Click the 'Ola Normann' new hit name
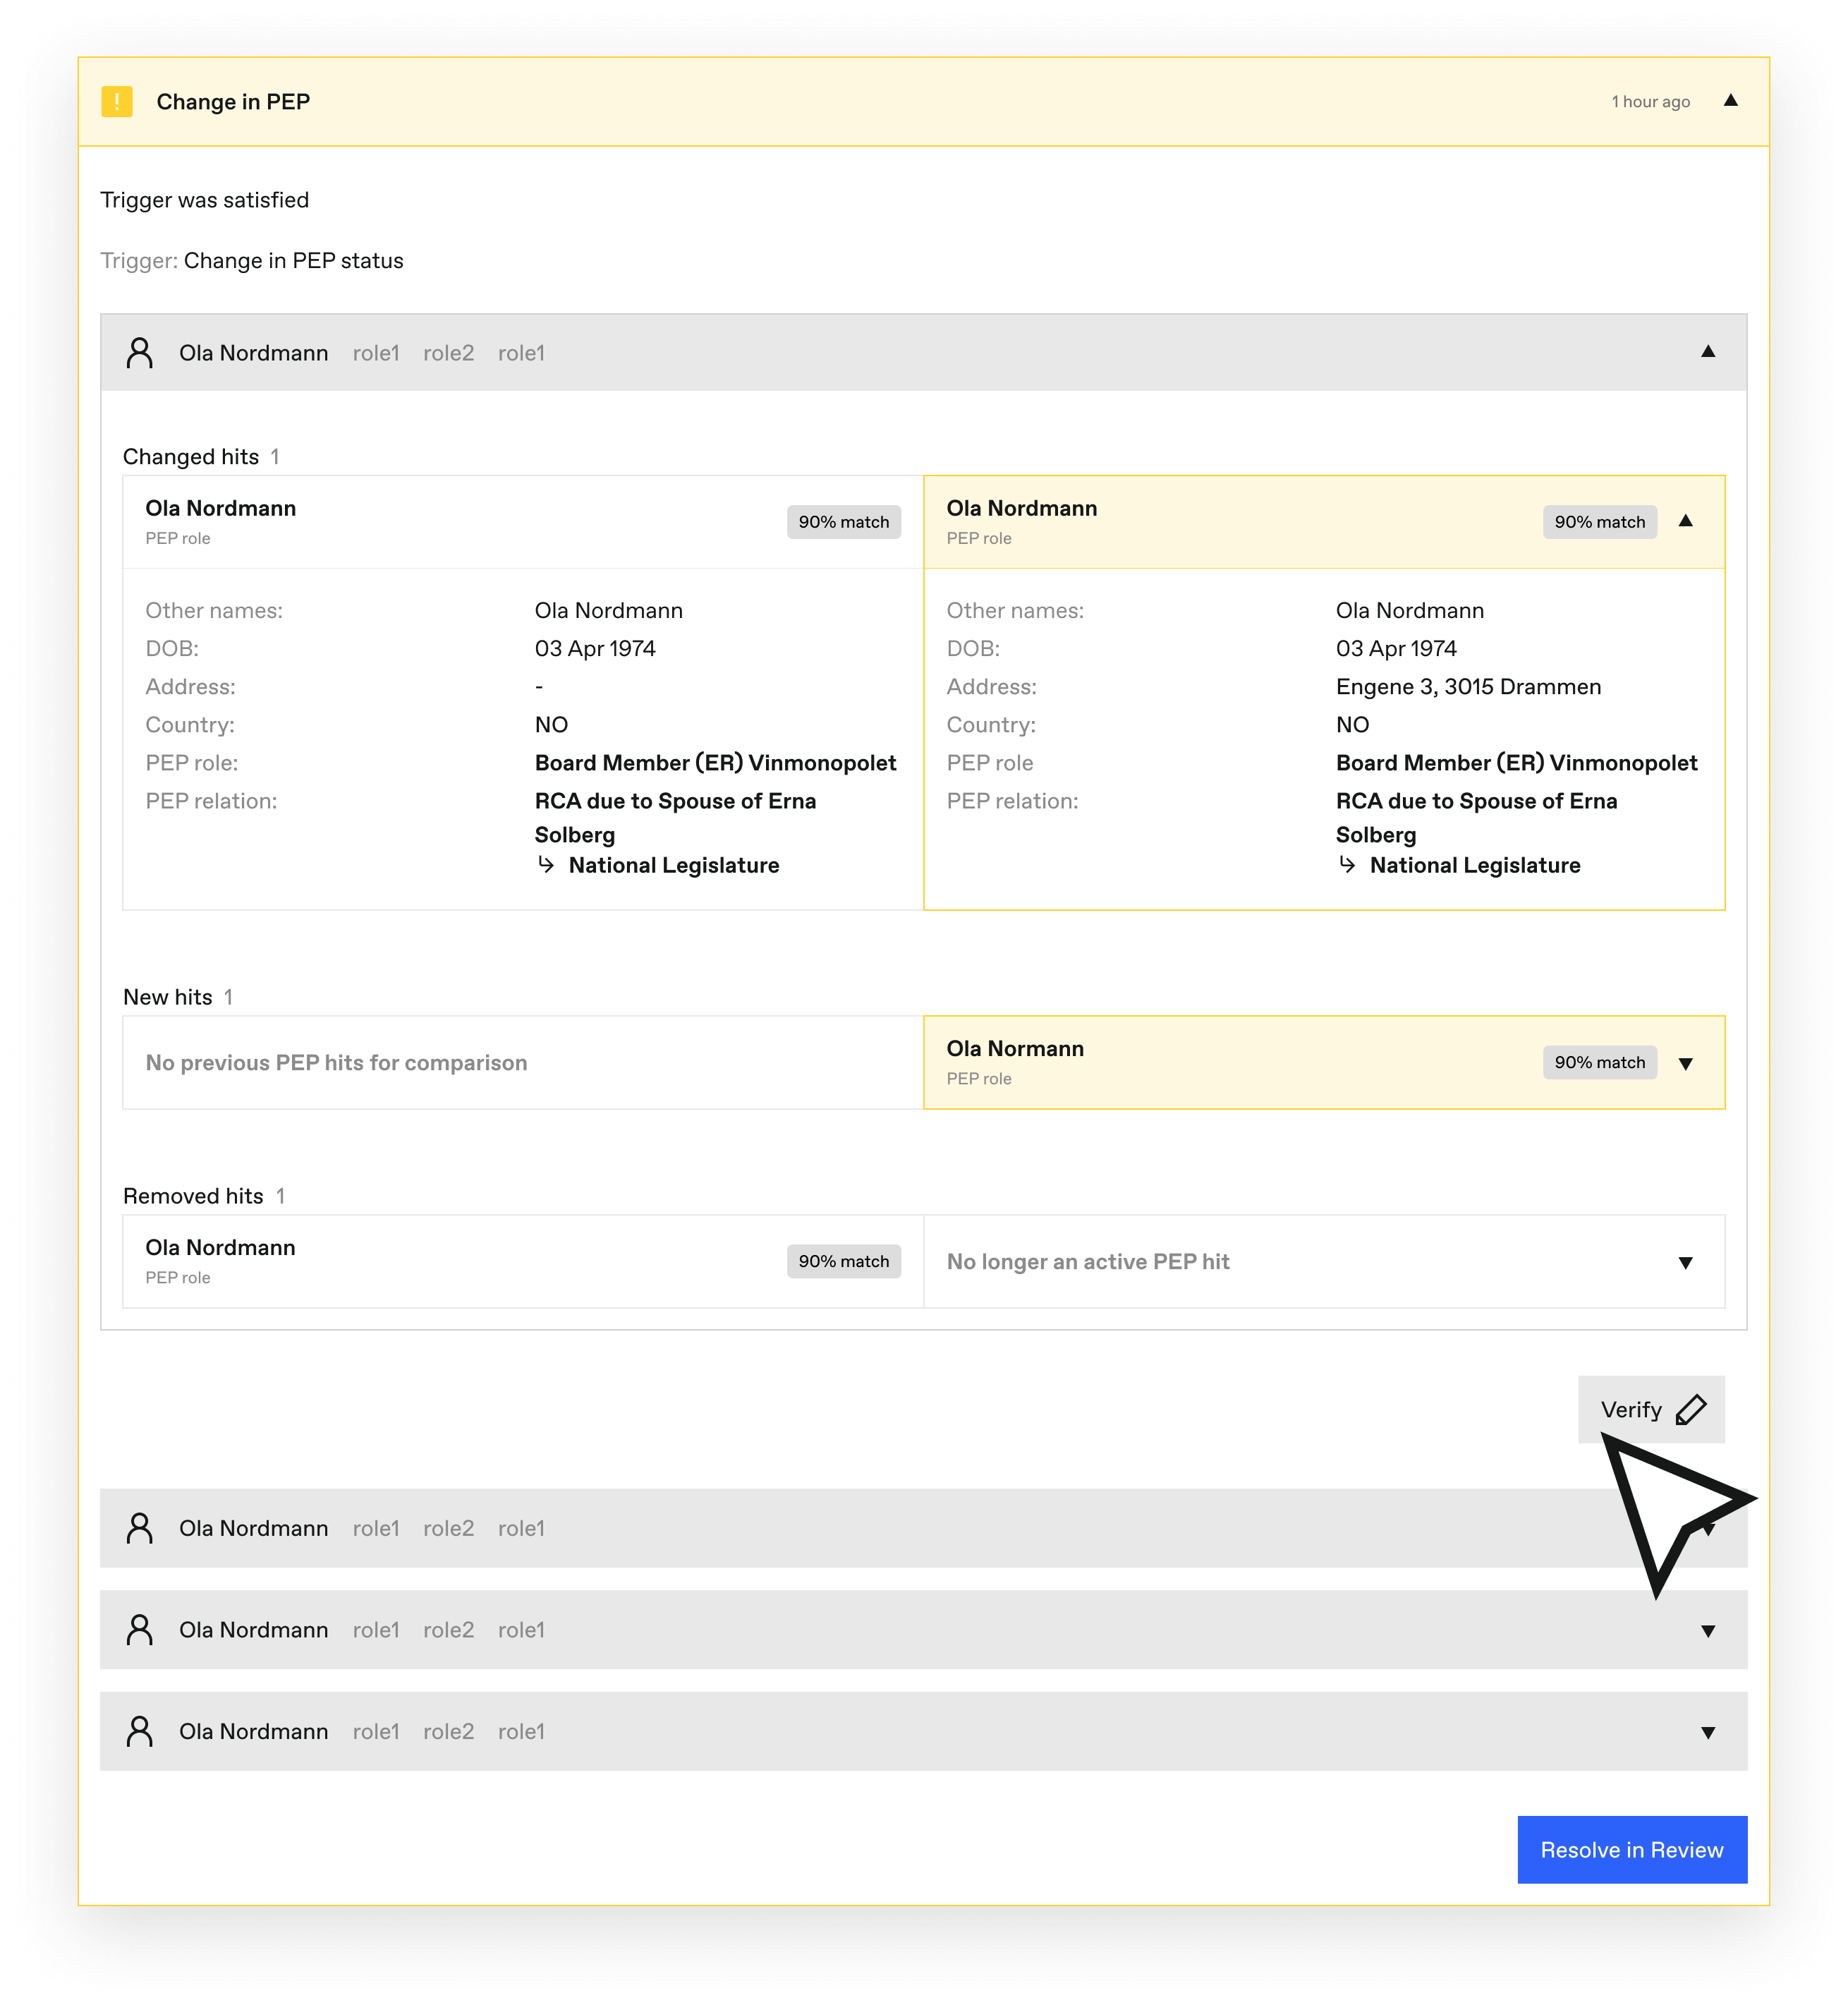Viewport: 1848px width, 2005px height. (x=1014, y=1048)
